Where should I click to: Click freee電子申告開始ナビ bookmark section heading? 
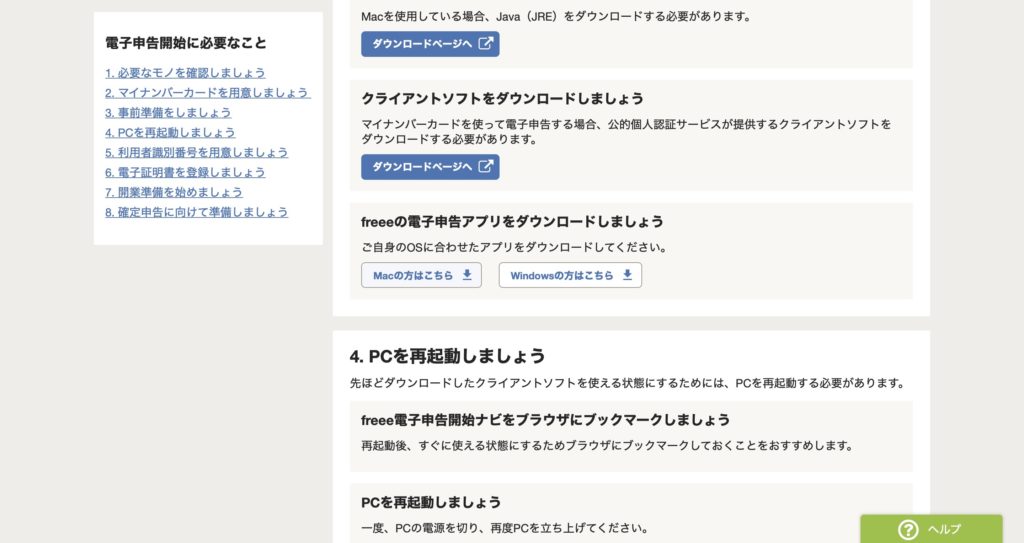point(545,420)
